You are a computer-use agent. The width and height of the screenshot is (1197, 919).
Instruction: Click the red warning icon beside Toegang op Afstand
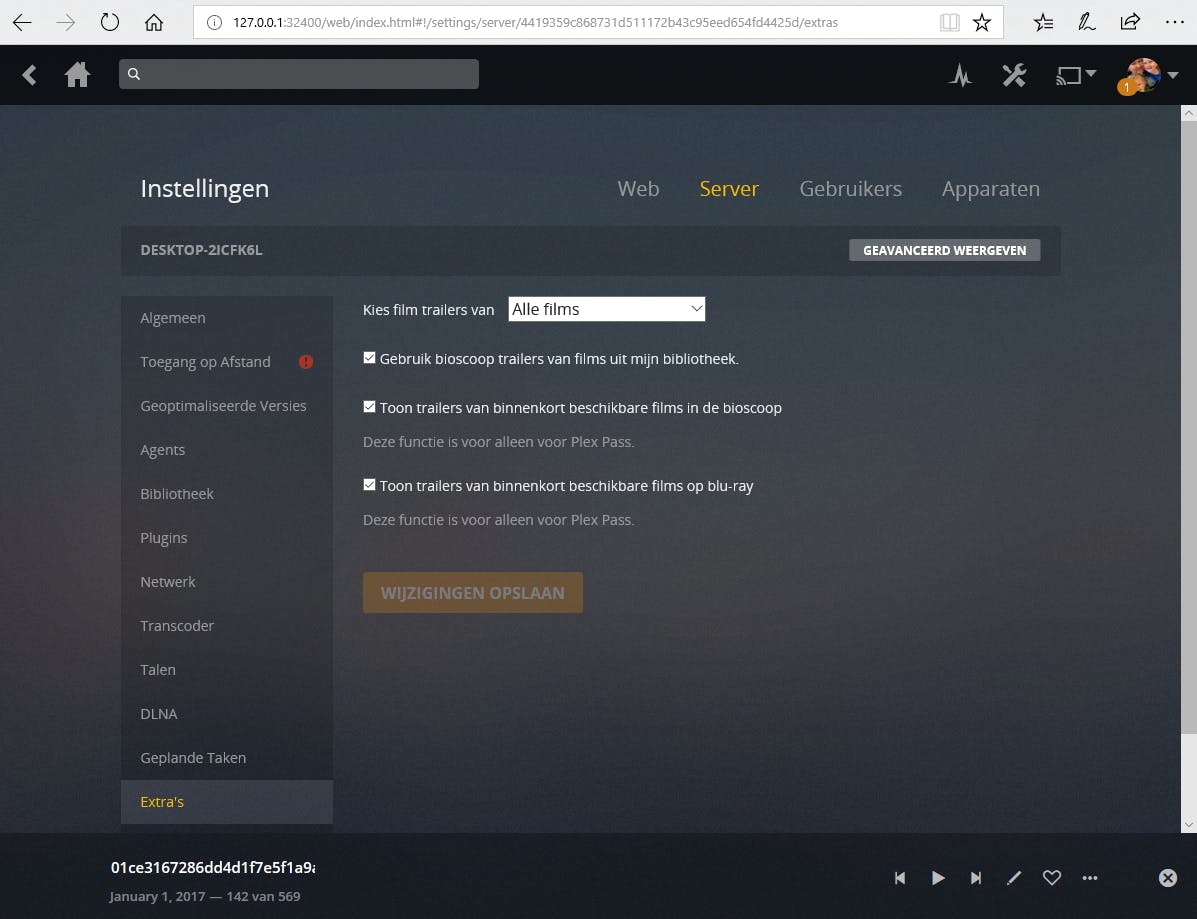306,362
